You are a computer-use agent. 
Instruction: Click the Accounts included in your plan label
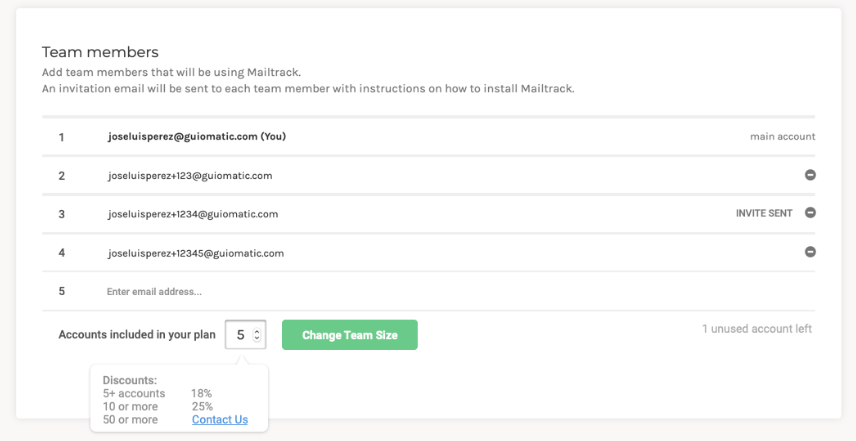click(x=137, y=335)
